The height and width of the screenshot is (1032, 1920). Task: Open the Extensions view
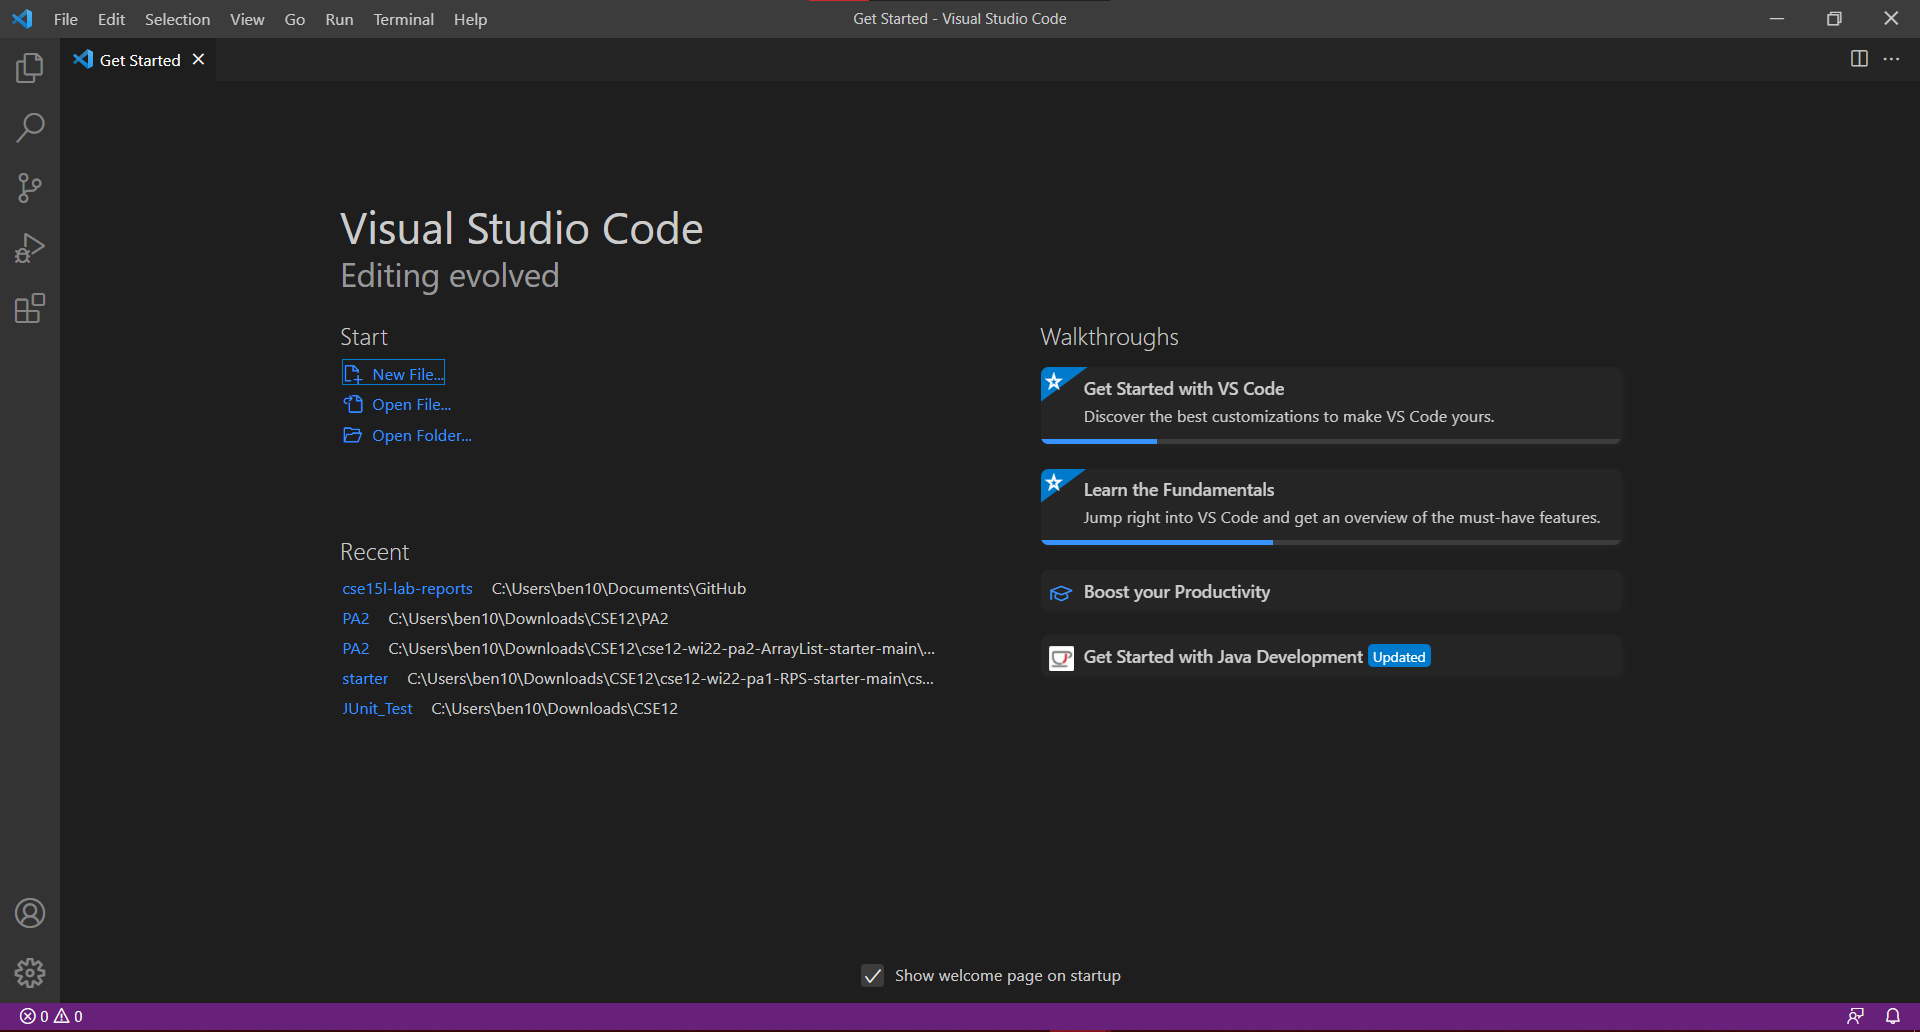[30, 308]
